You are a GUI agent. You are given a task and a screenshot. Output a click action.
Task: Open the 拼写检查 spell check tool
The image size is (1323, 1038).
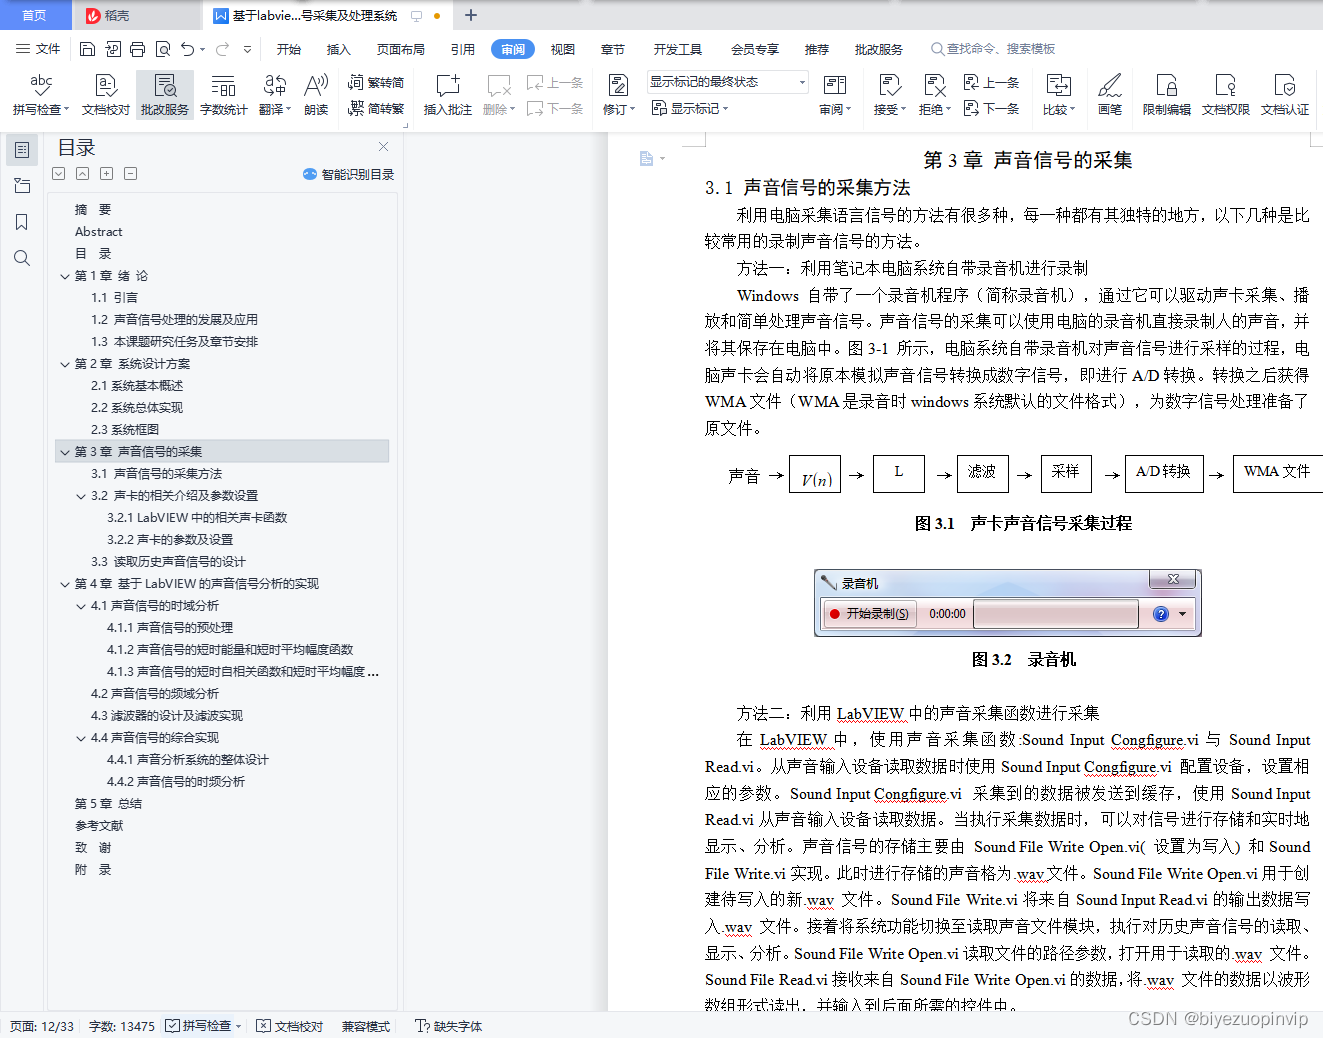[x=41, y=95]
